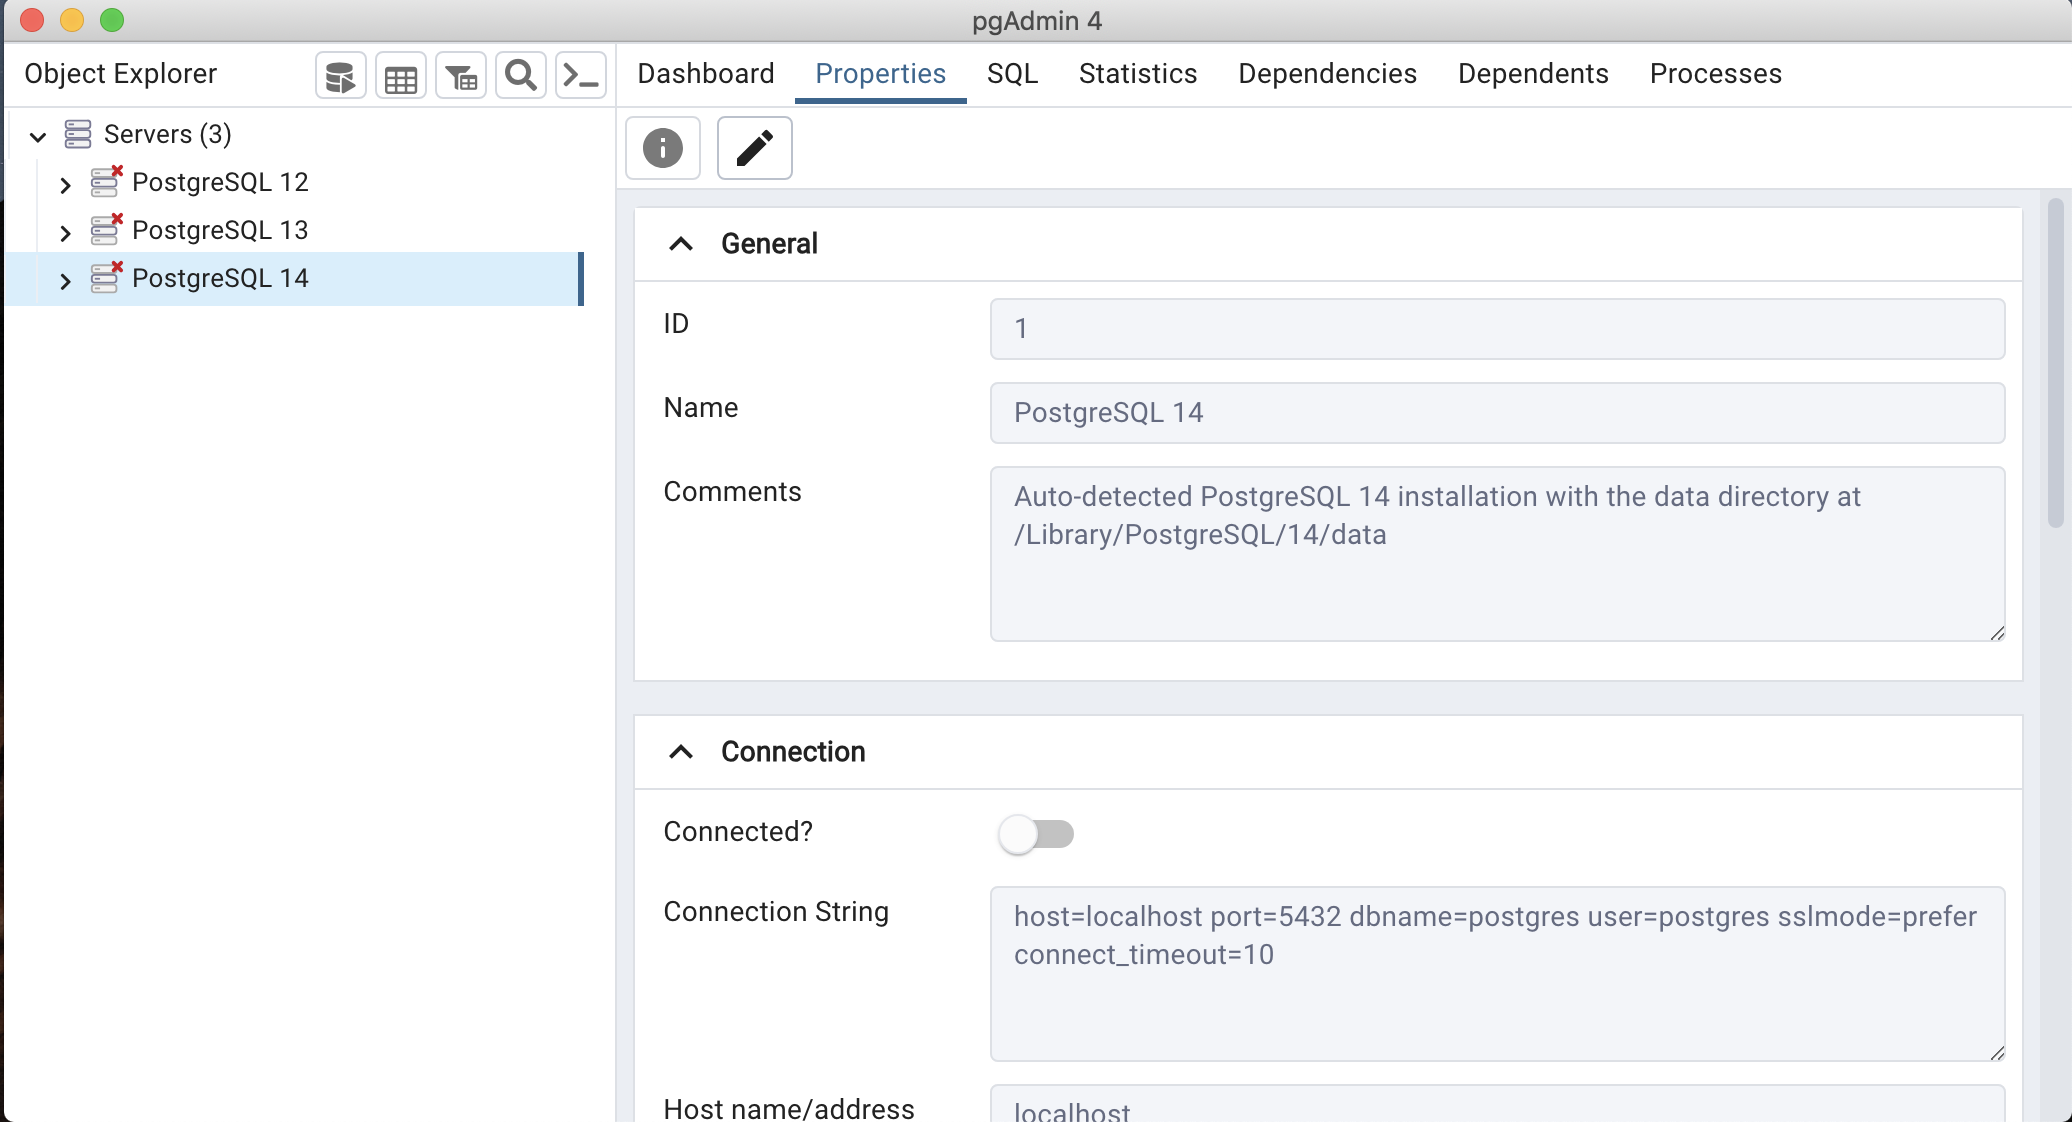Open the Query Tool icon

coord(341,76)
